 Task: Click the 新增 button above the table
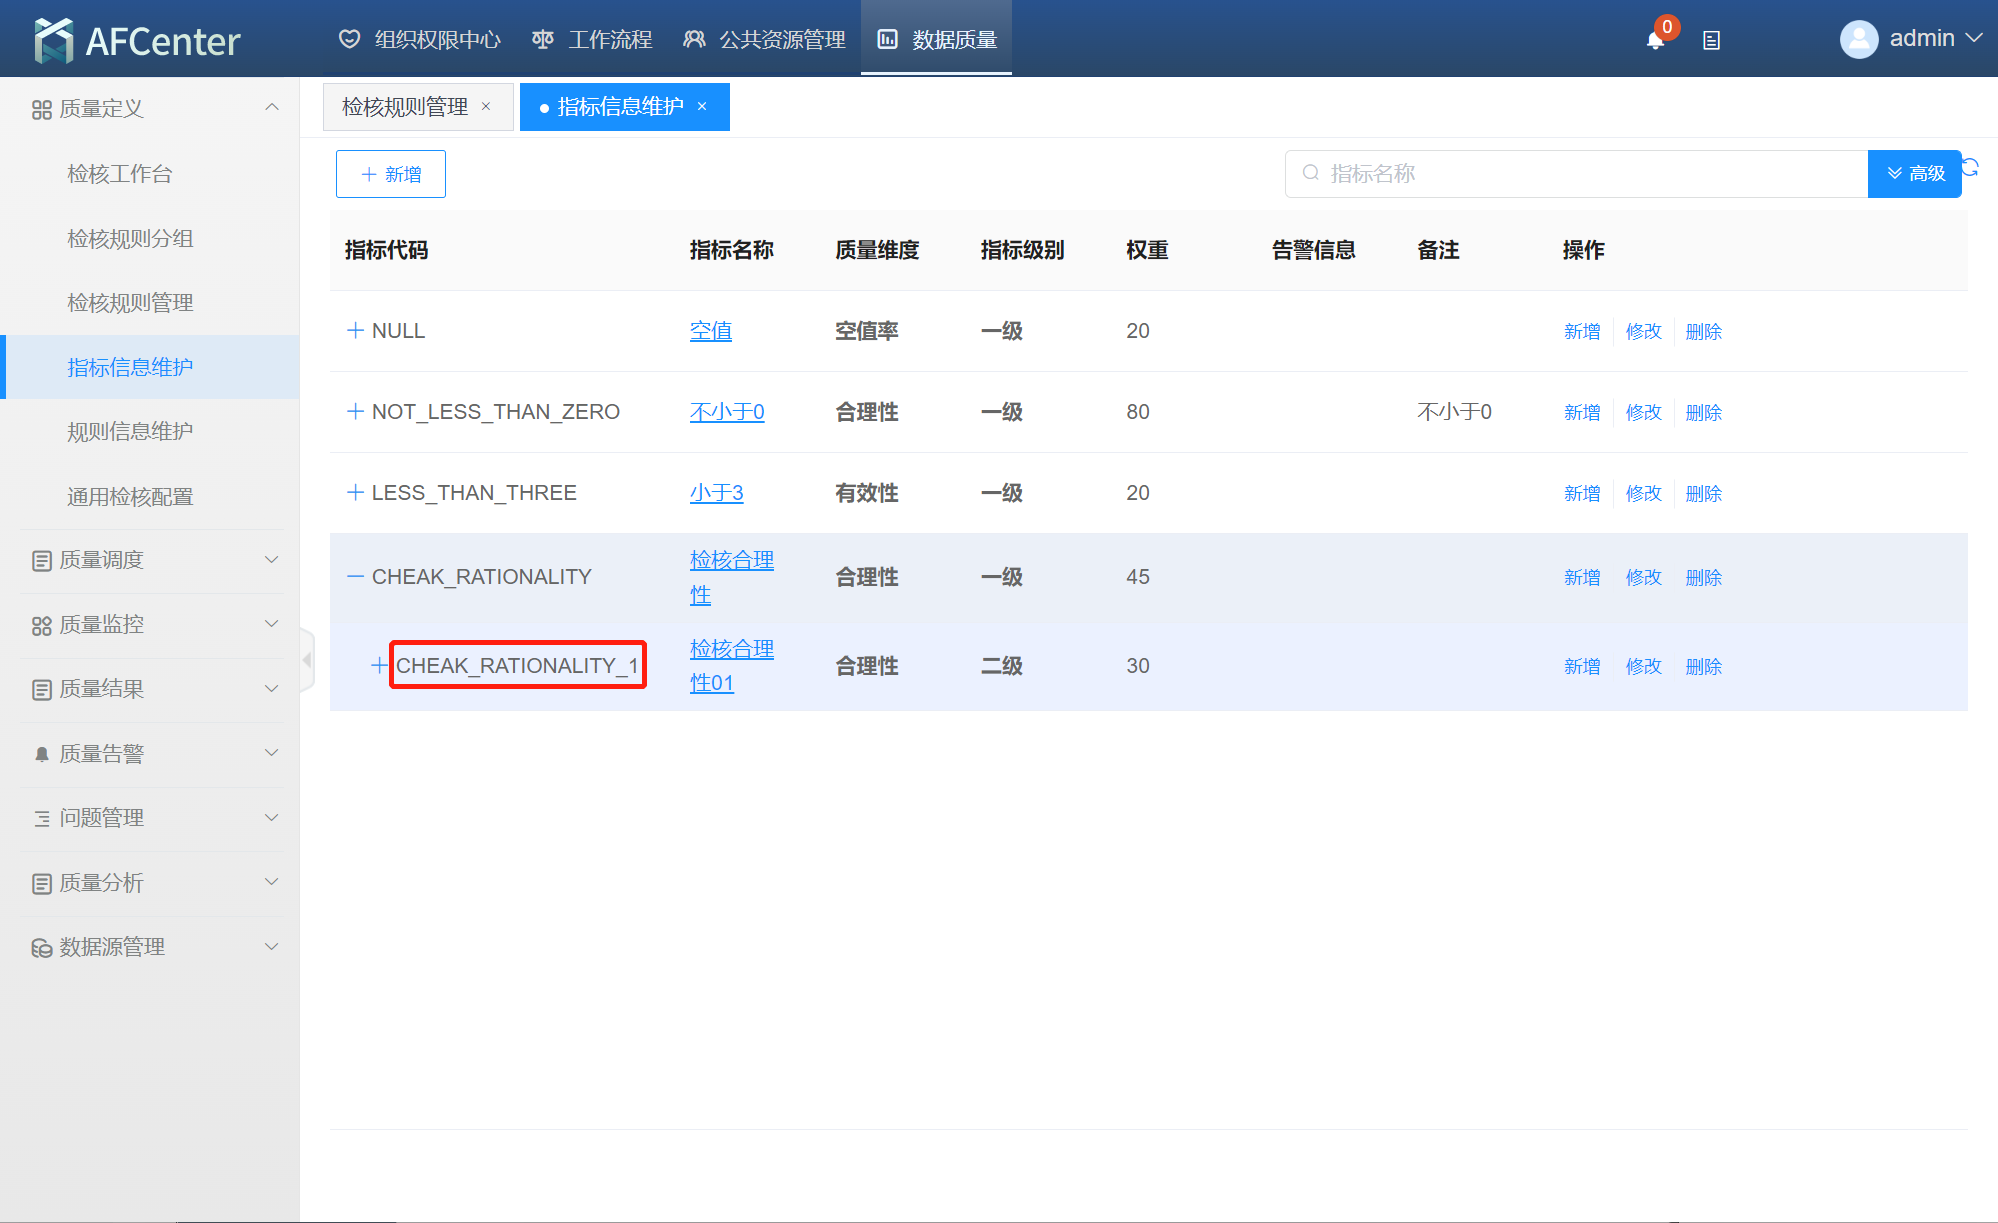pos(390,174)
